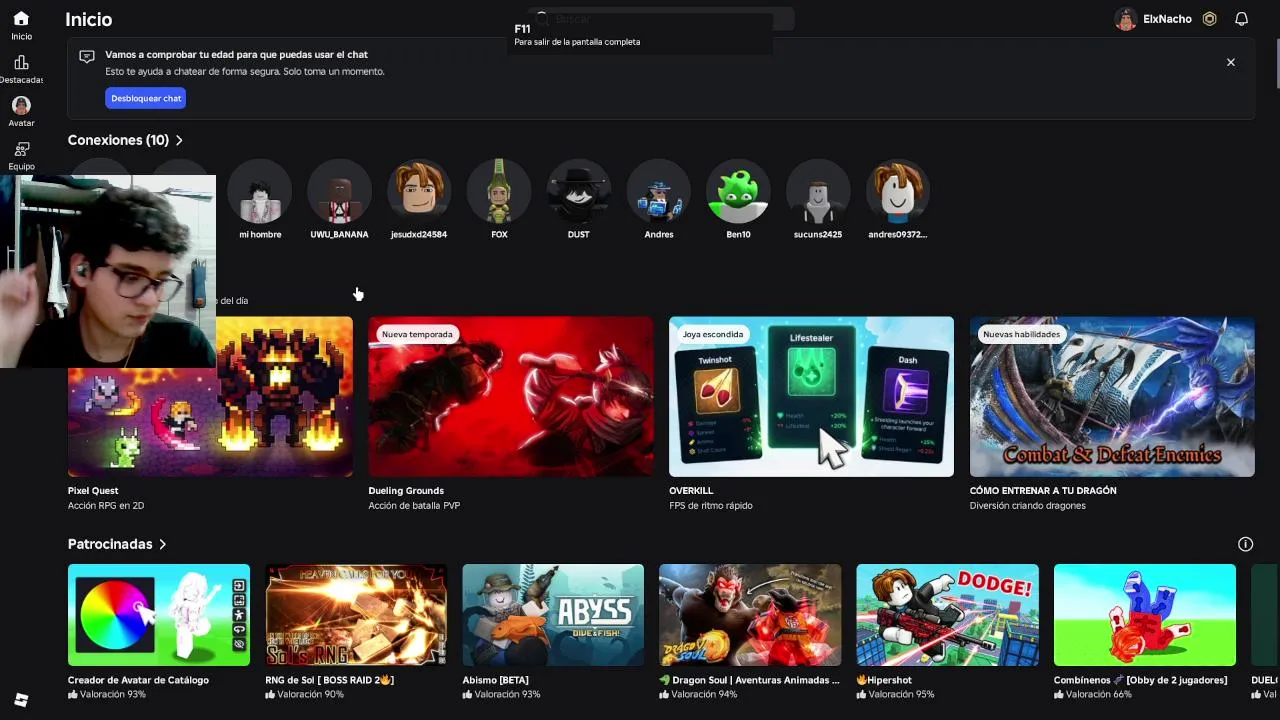Click the Desbloquear chat button

(146, 98)
